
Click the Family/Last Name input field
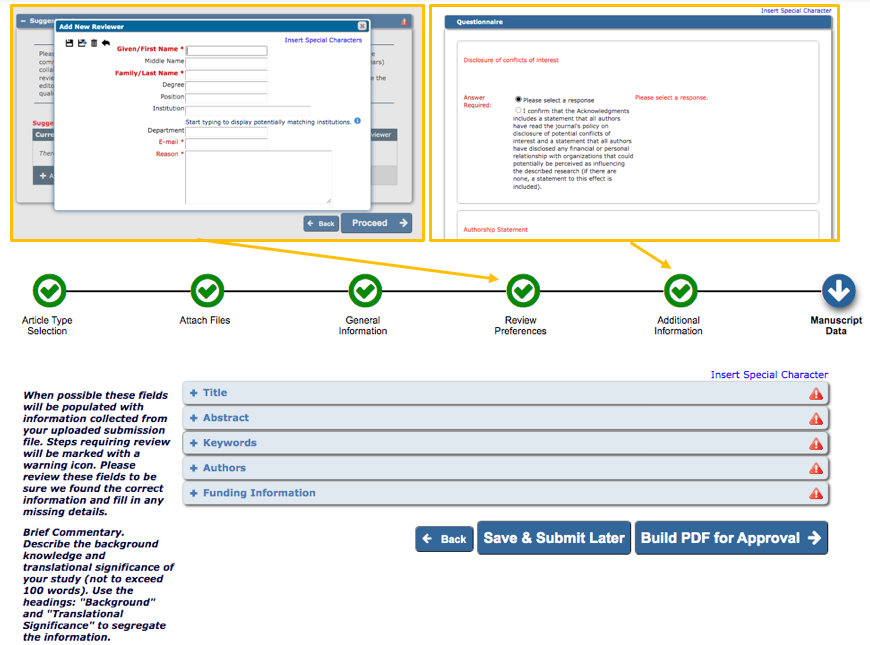226,74
